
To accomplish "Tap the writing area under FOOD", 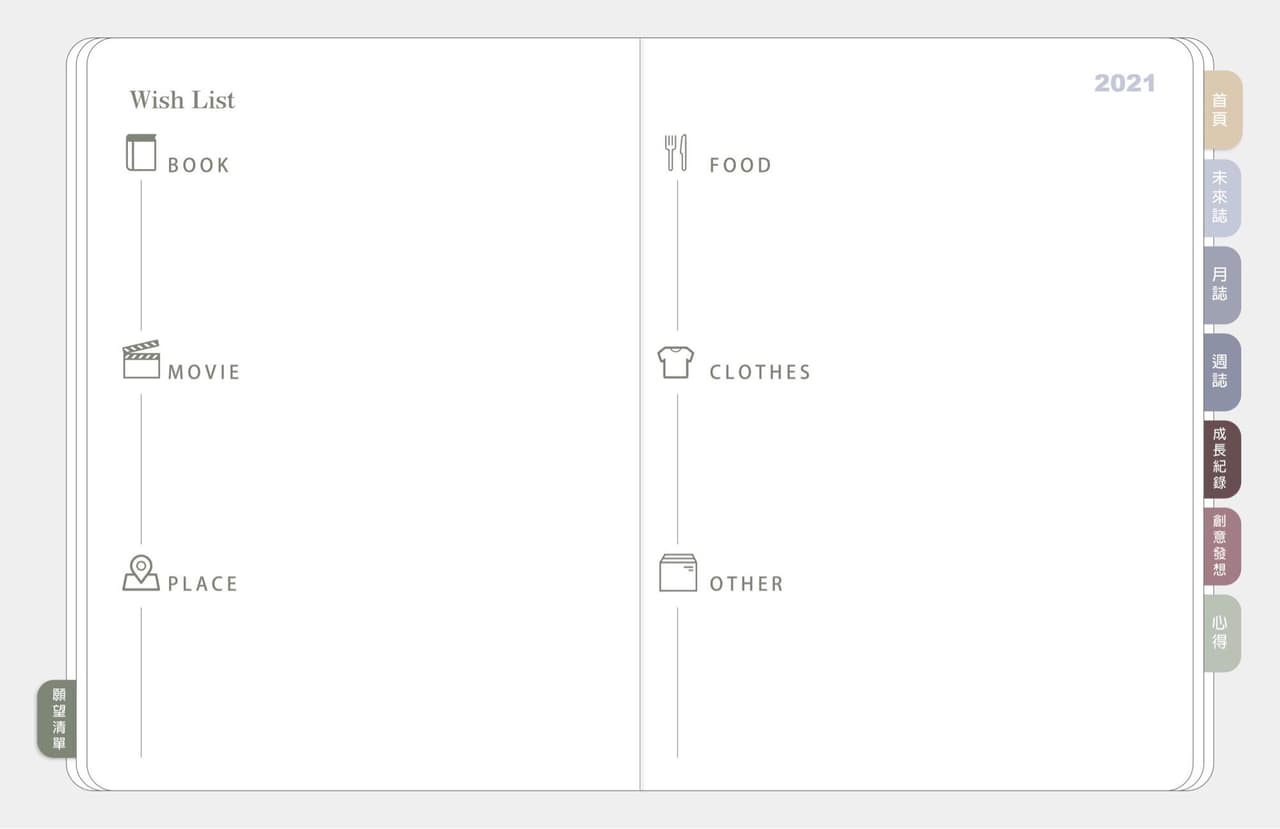I will coord(920,255).
